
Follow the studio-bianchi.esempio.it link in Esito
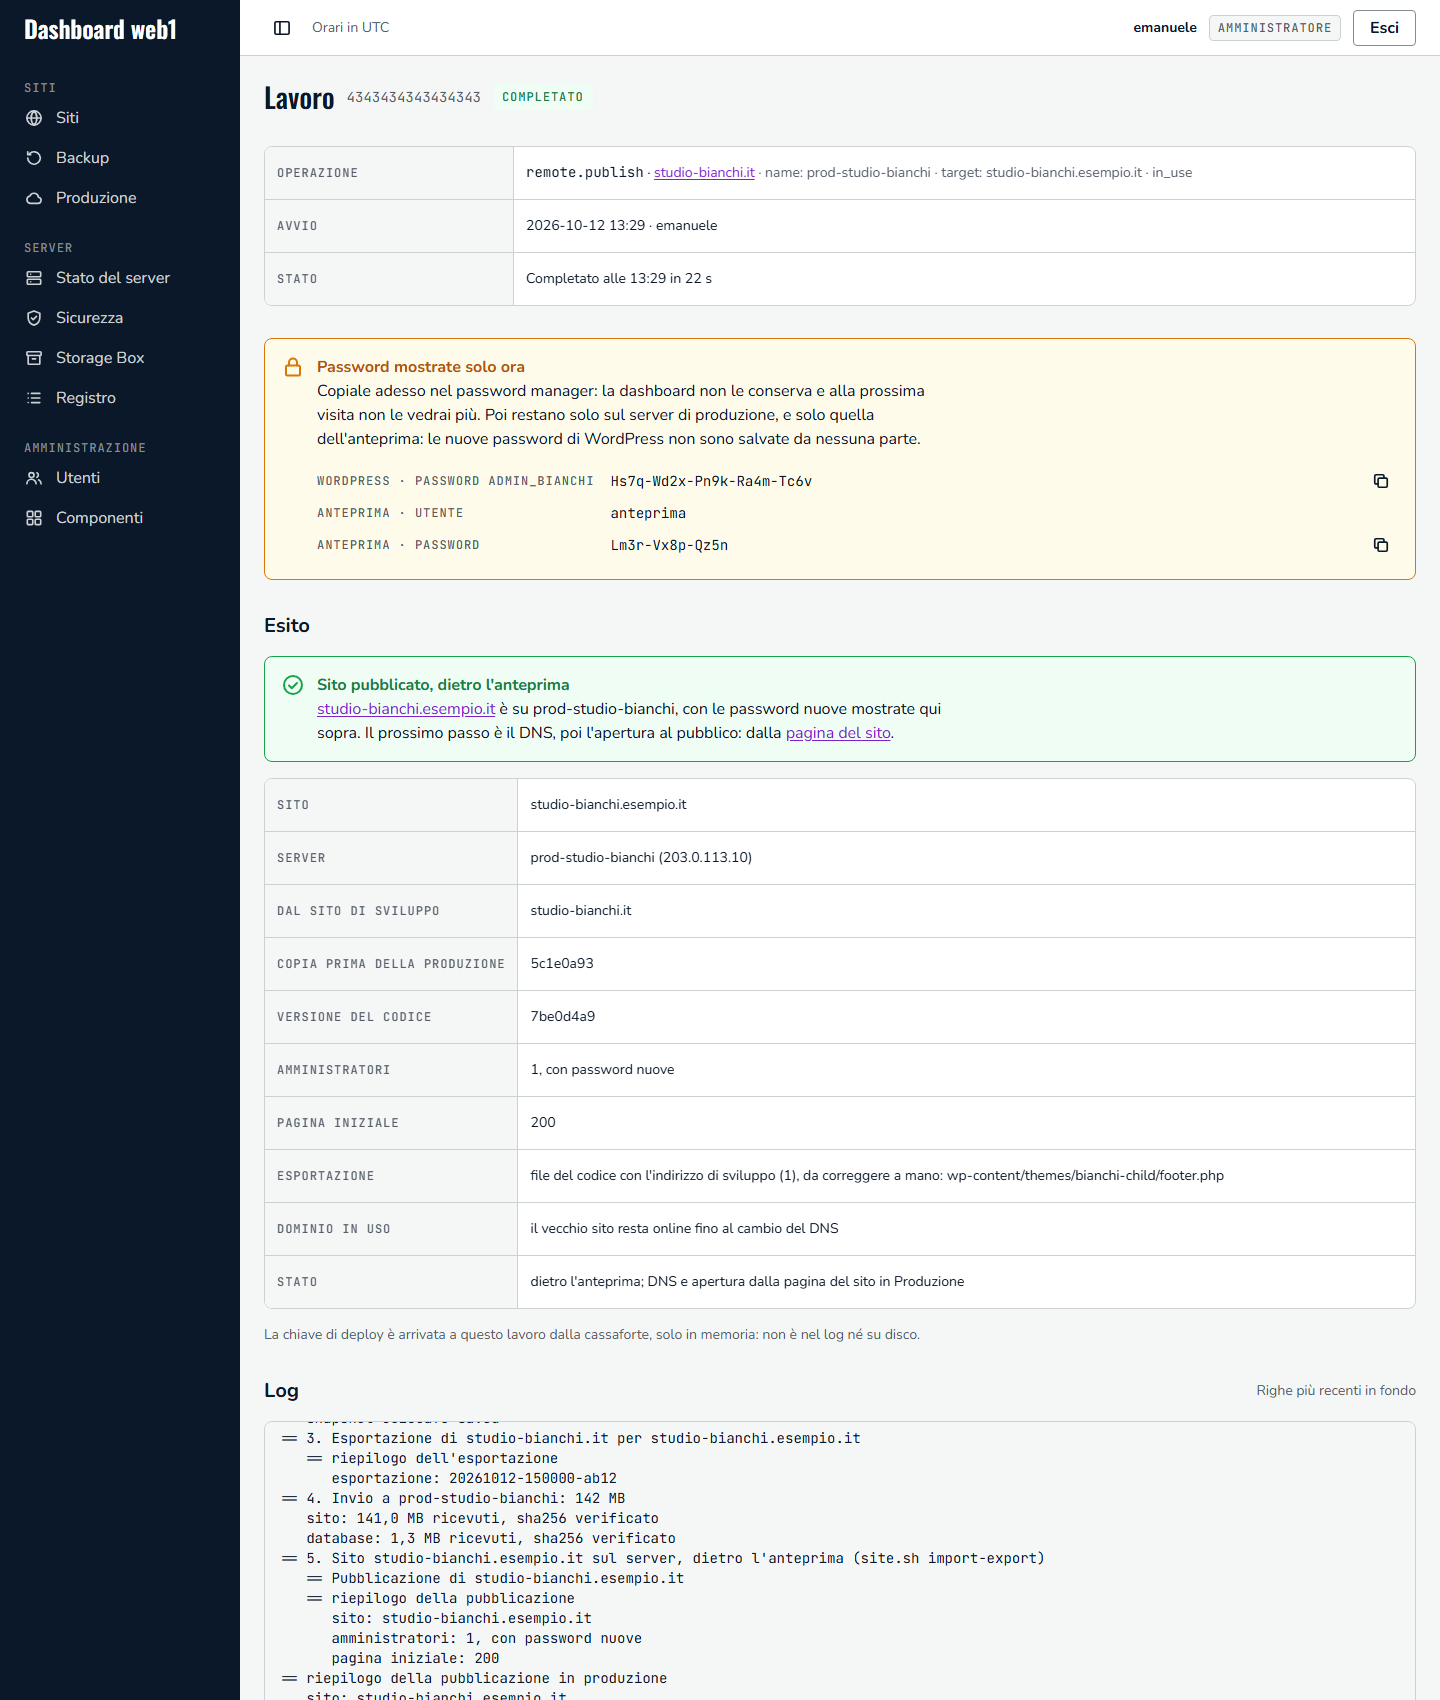point(406,708)
